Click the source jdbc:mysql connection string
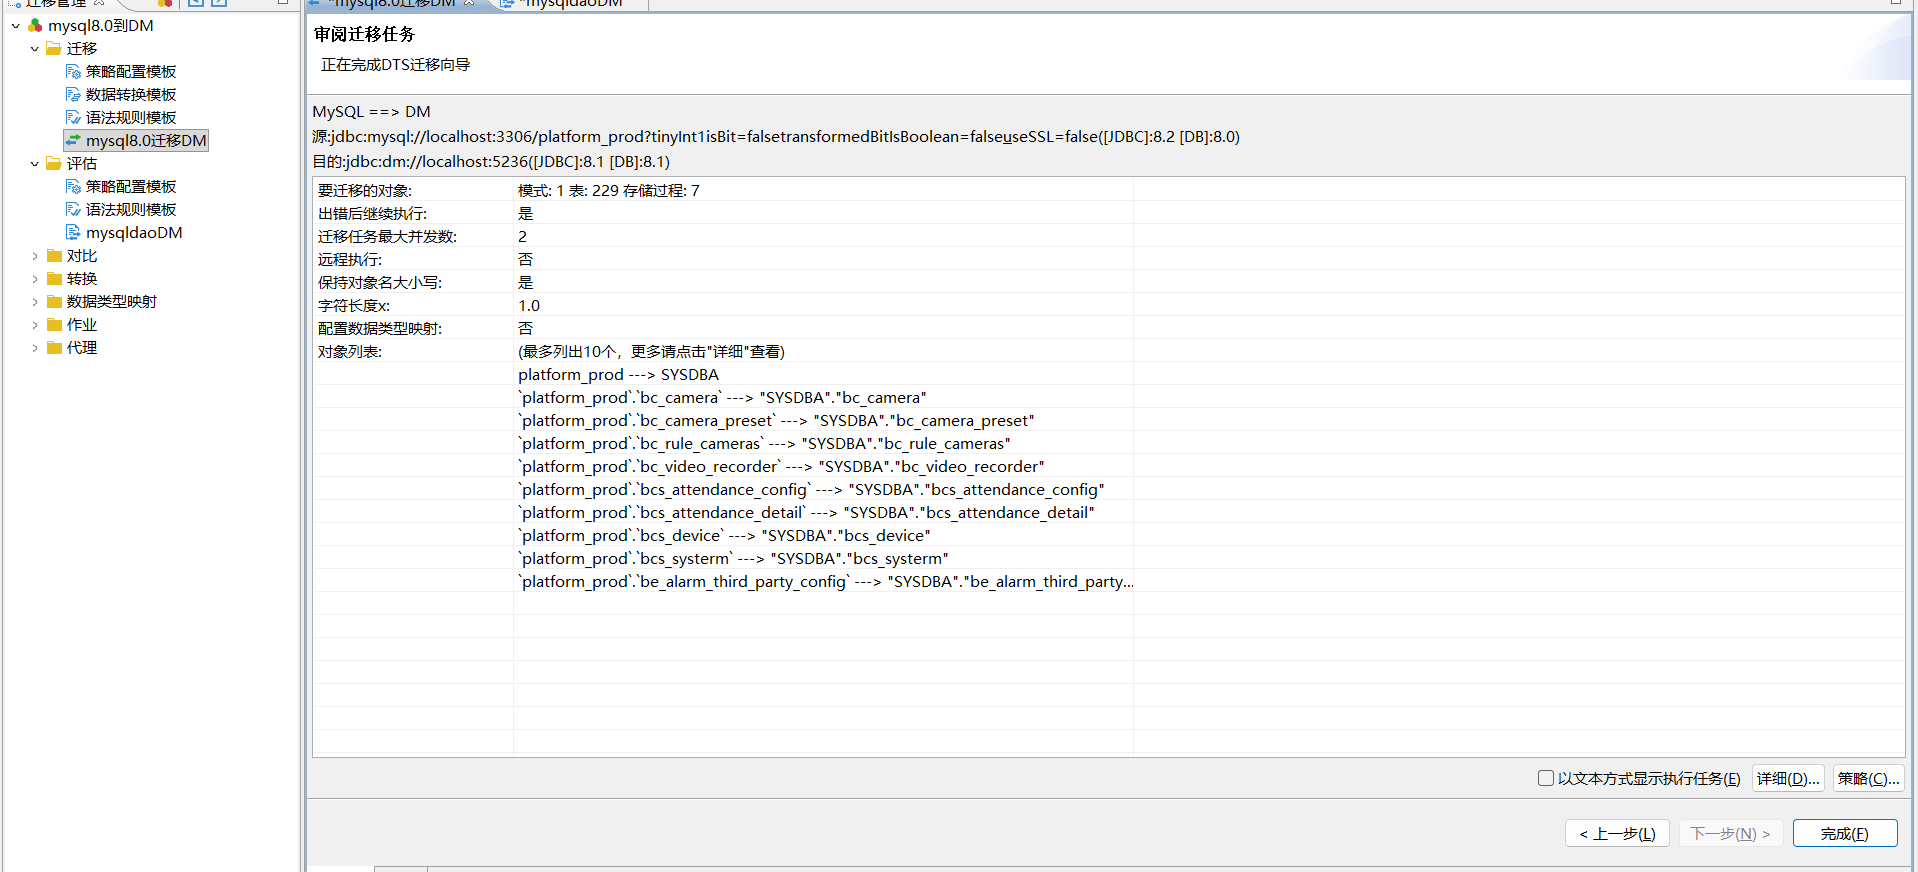 [x=776, y=137]
